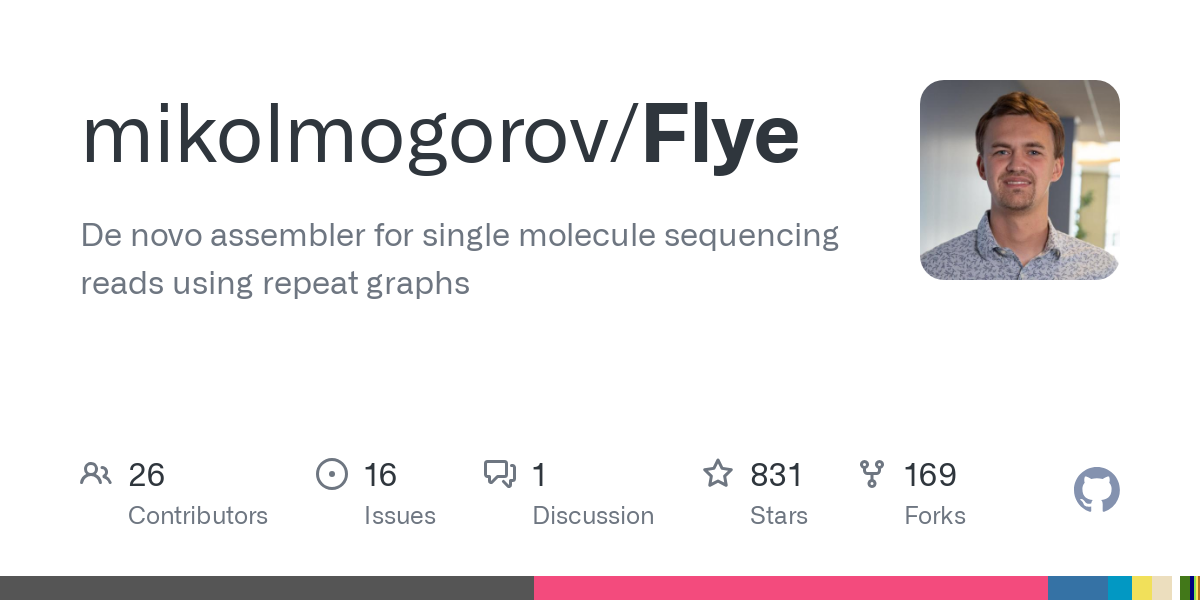The width and height of the screenshot is (1200, 600).
Task: Click the GitHub Octocat logo
Action: coord(1097,490)
